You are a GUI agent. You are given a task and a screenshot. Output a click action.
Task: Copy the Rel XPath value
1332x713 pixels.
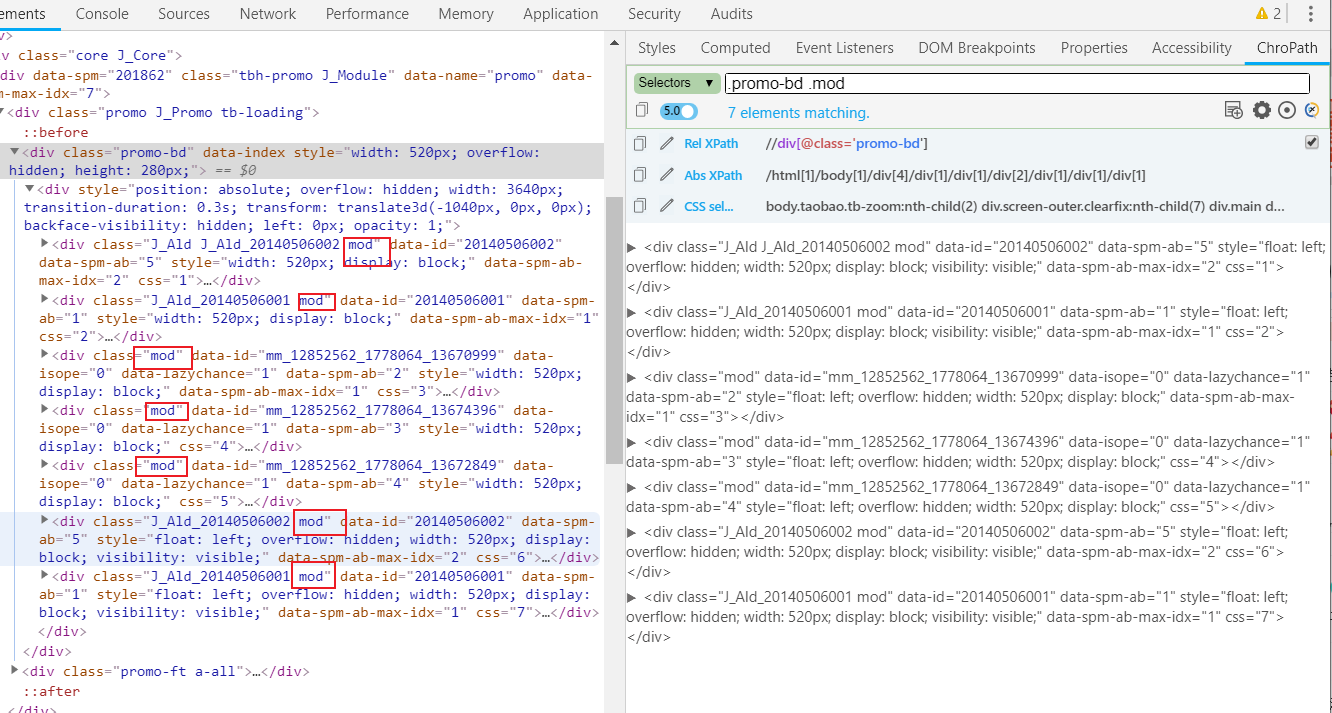point(642,144)
